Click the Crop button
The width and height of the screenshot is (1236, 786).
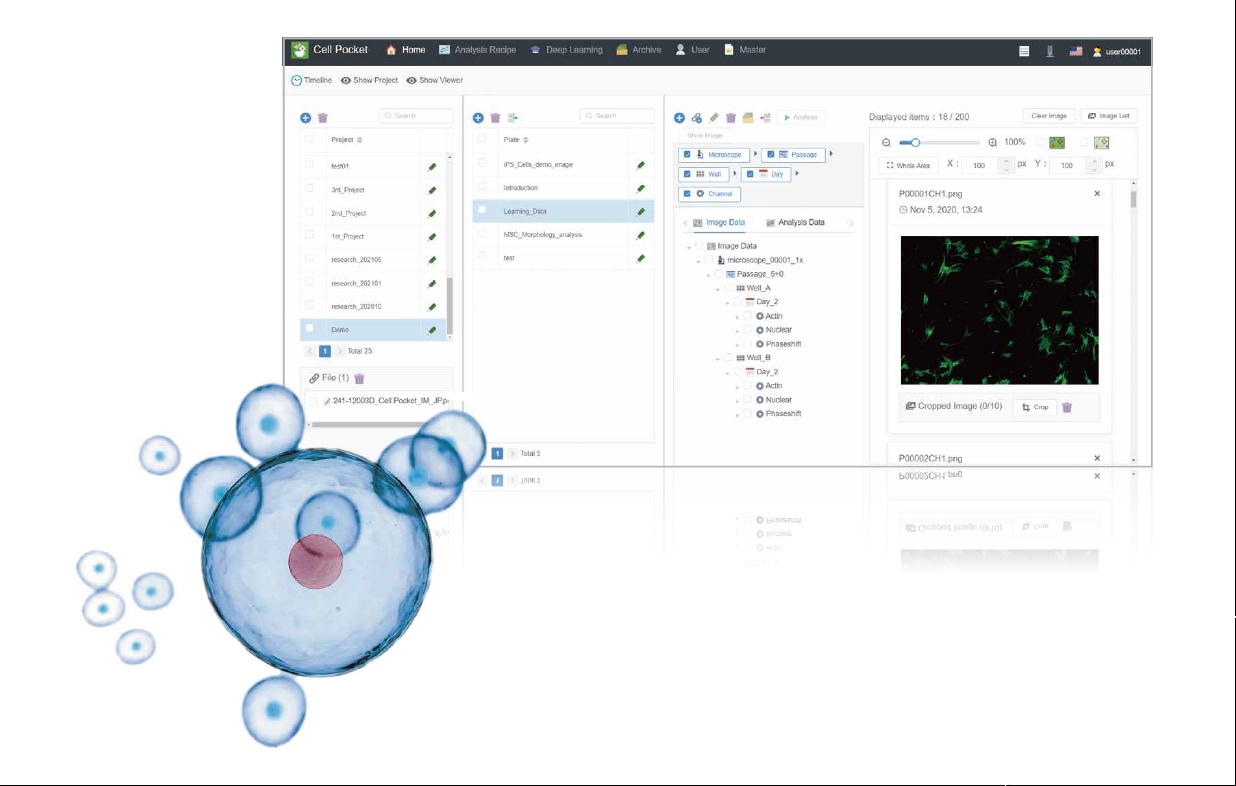tap(1034, 408)
